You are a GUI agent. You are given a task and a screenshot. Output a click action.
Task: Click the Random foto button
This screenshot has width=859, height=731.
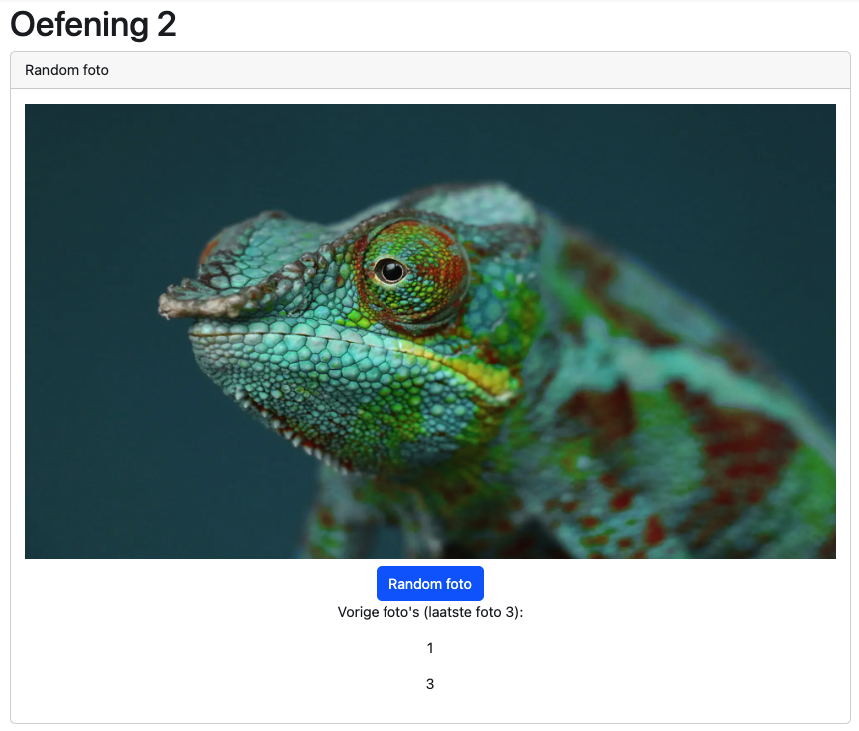tap(430, 583)
